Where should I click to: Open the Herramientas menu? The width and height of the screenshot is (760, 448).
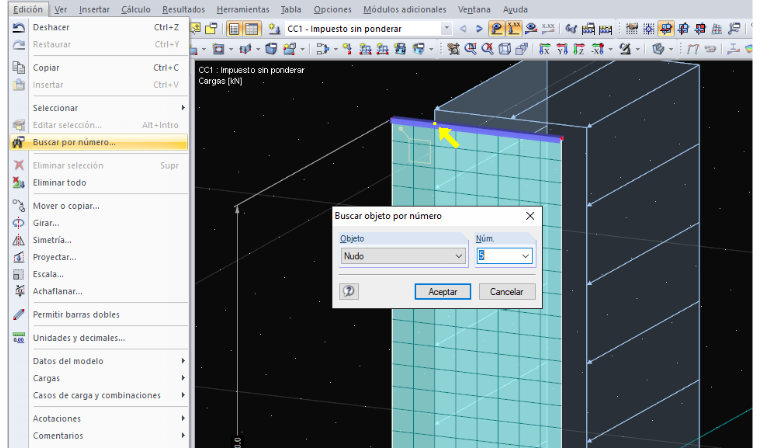(x=243, y=9)
